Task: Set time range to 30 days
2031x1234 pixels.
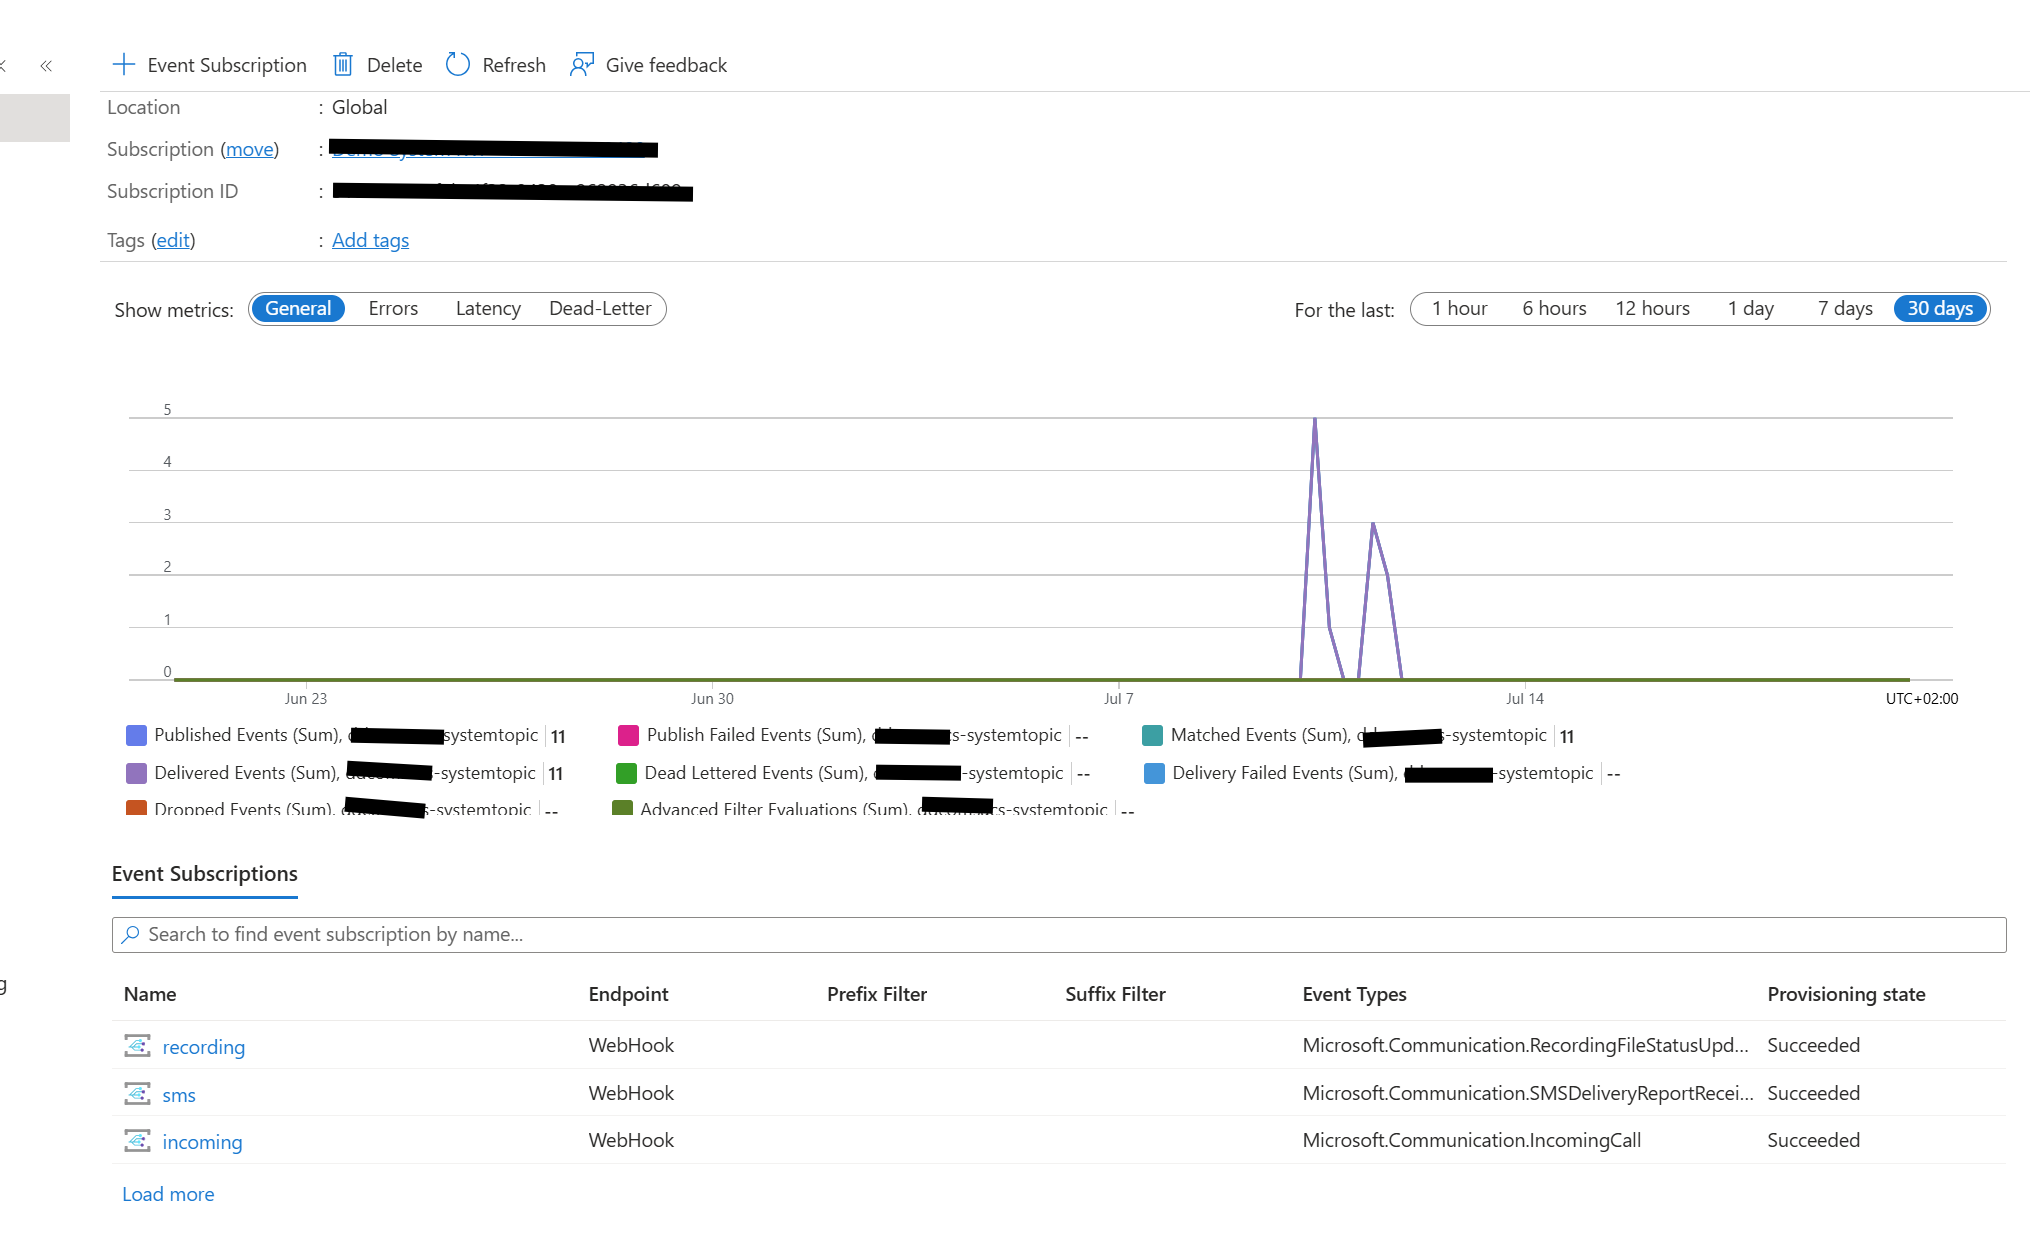Action: [x=1940, y=309]
